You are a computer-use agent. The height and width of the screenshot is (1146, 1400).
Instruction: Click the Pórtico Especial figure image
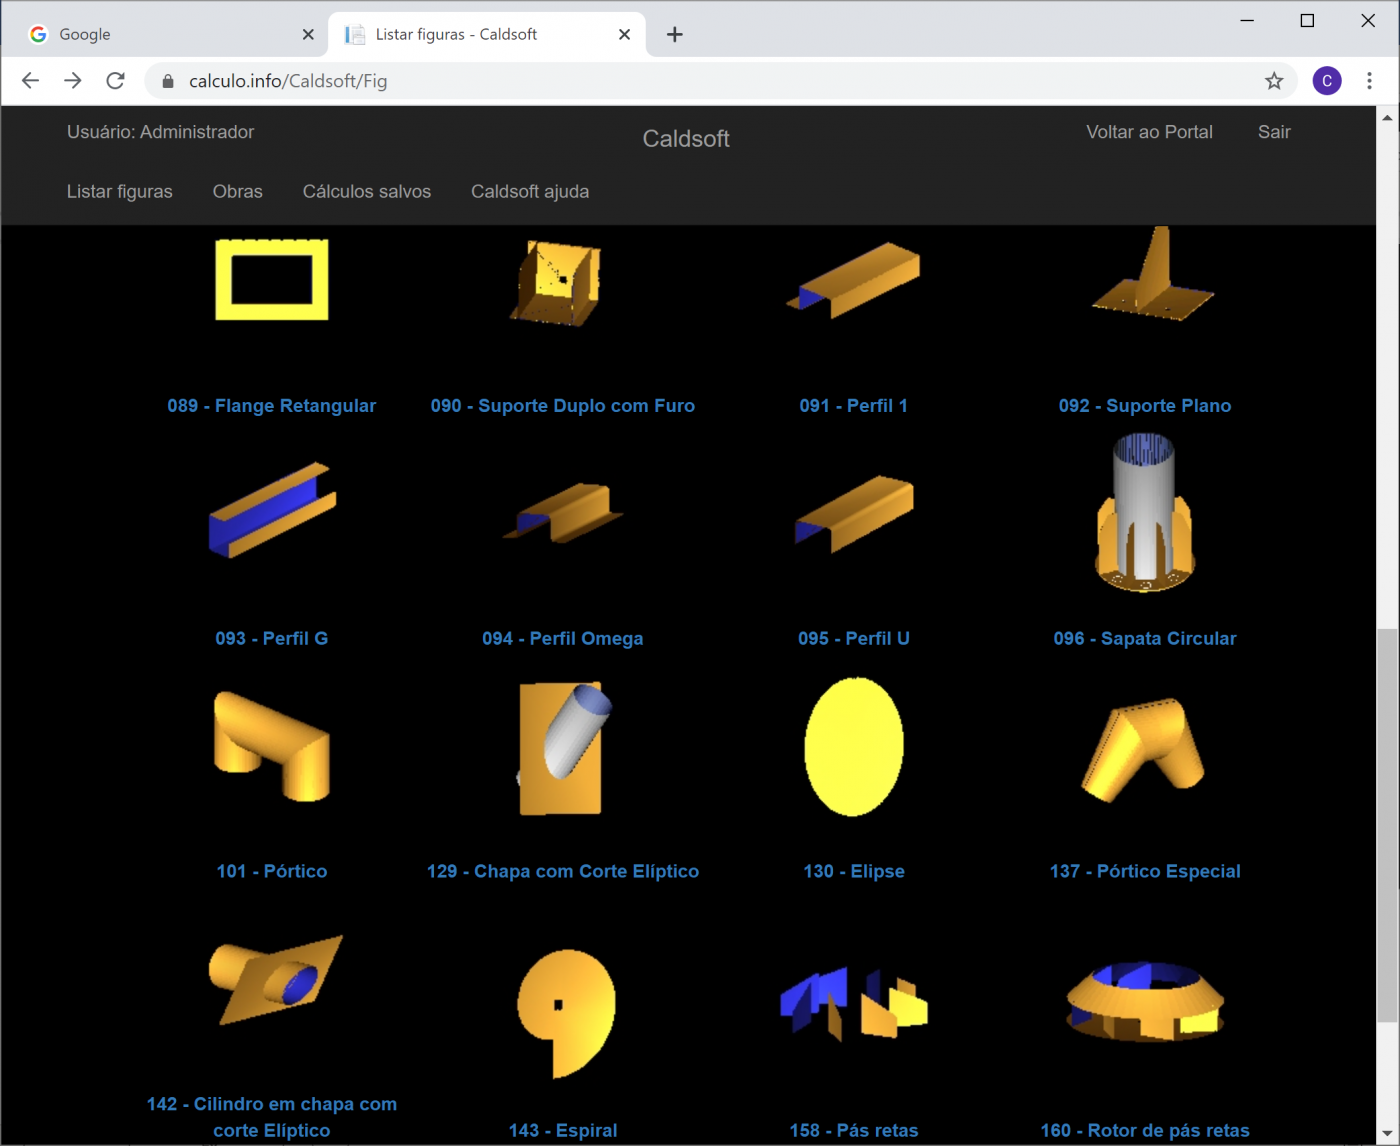coord(1144,749)
